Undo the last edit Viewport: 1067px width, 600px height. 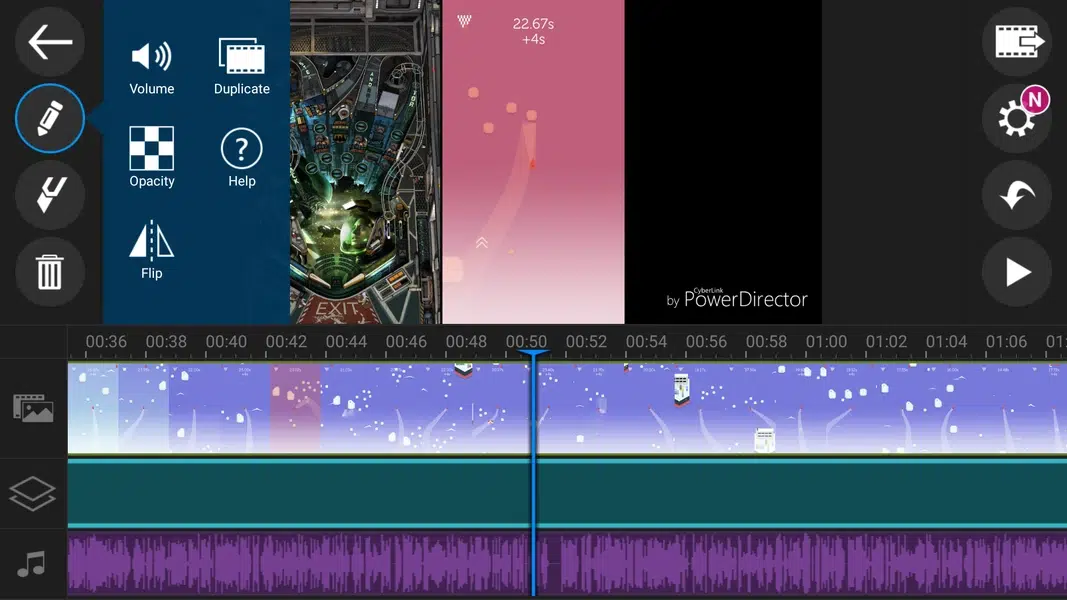[x=1017, y=195]
